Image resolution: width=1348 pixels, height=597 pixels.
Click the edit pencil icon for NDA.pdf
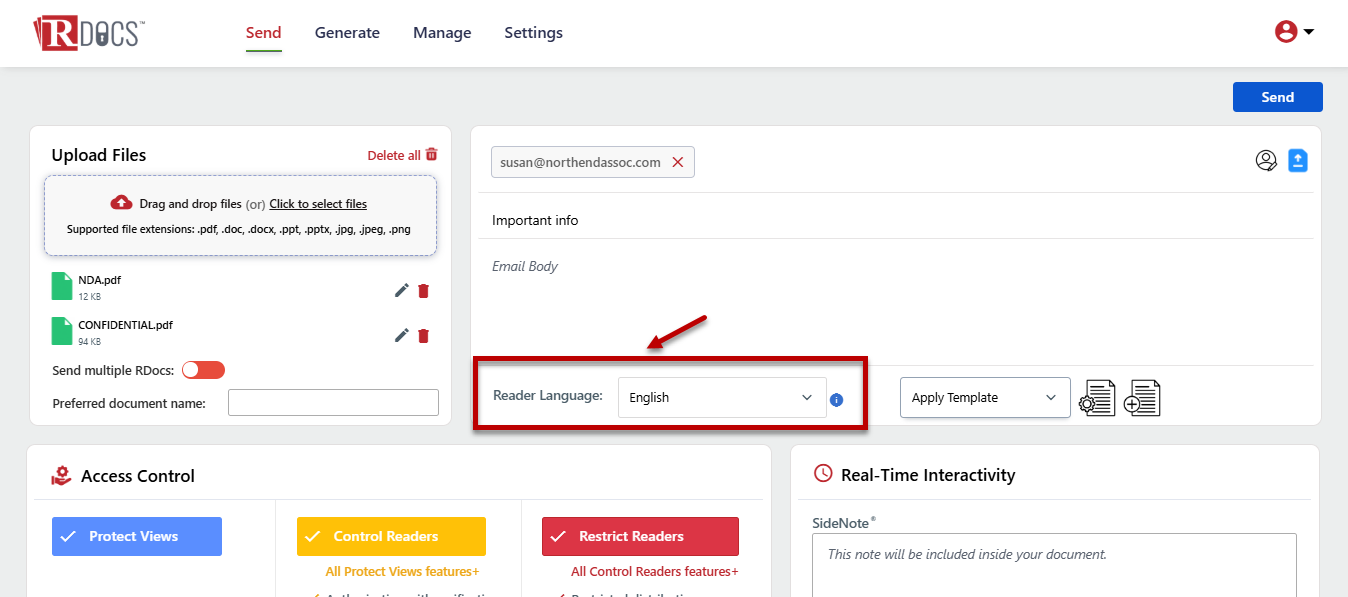401,290
